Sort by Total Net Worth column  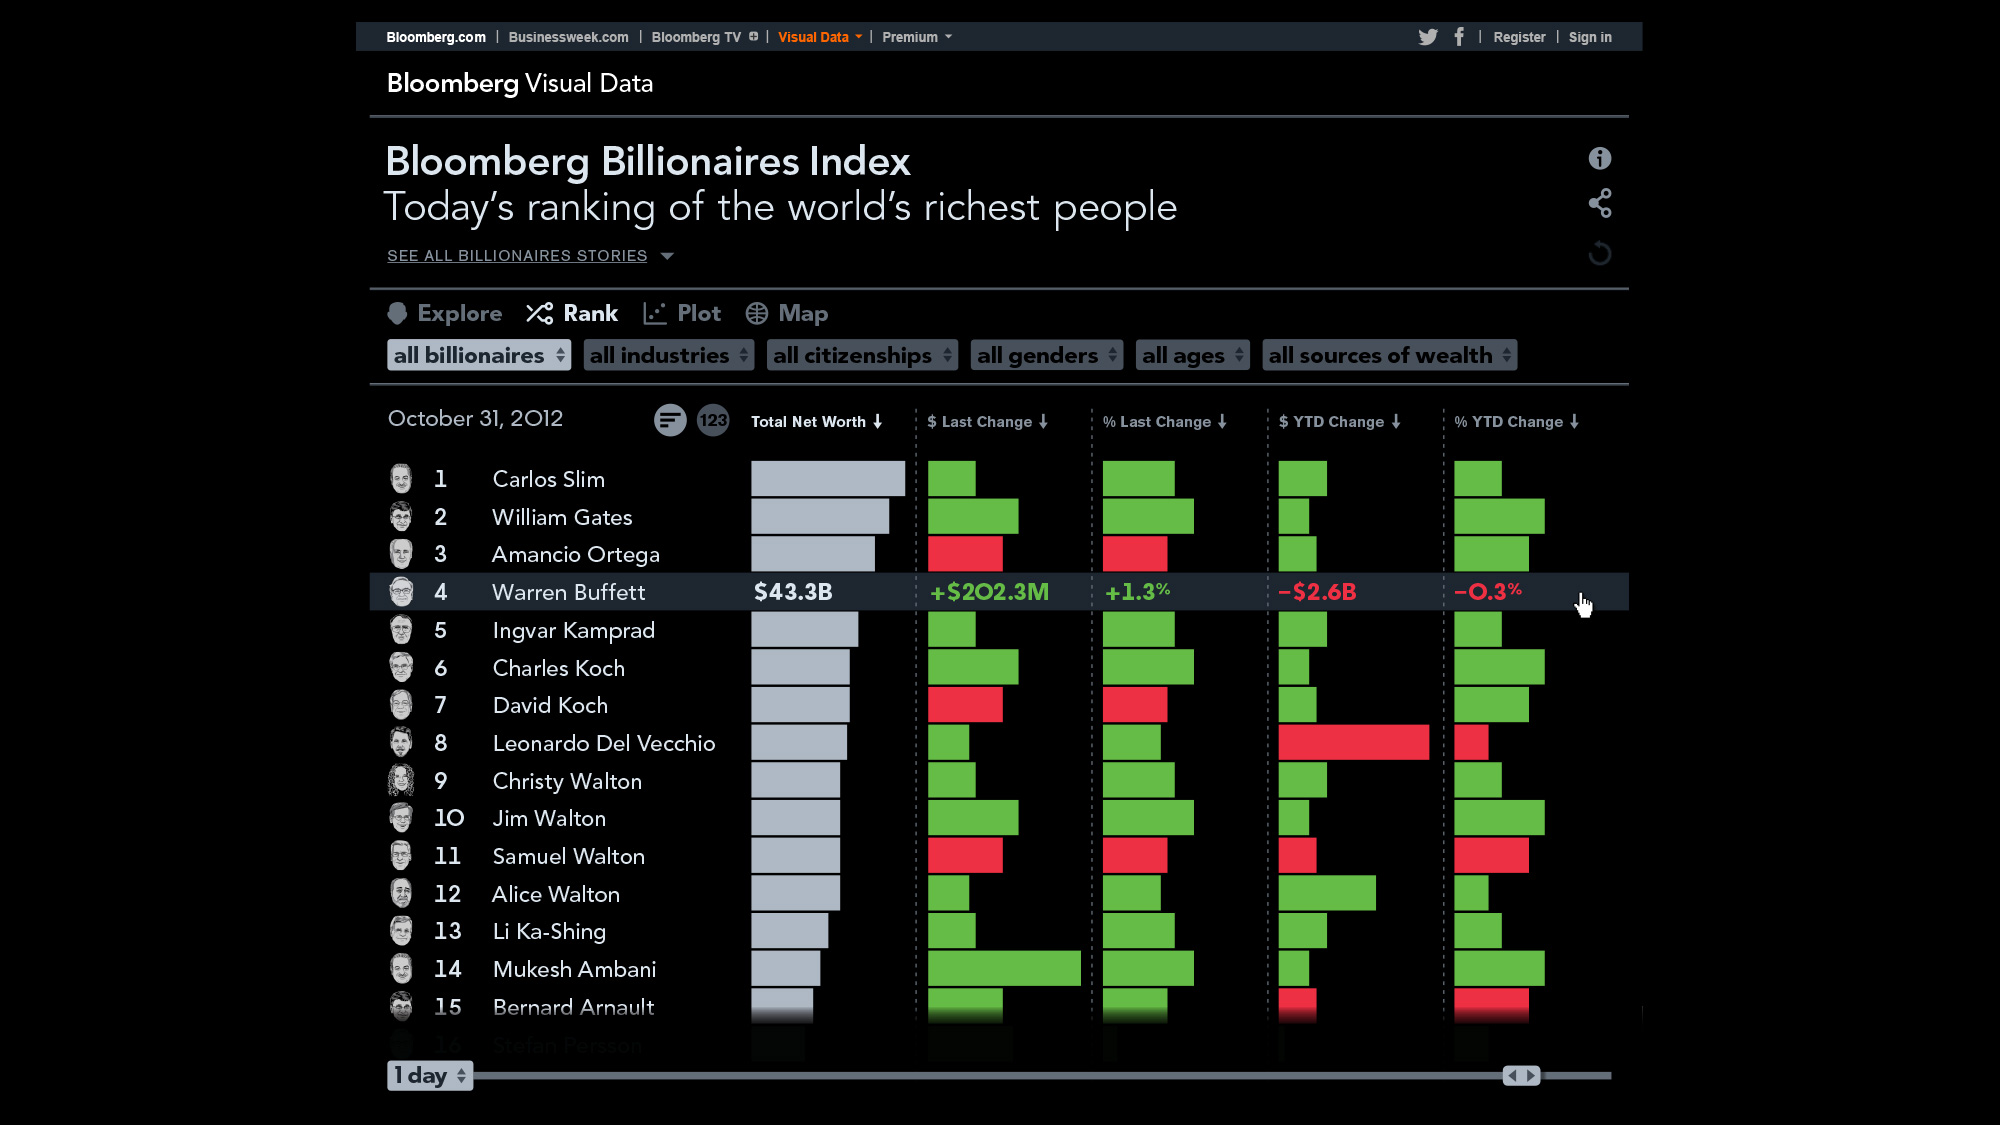tap(816, 422)
